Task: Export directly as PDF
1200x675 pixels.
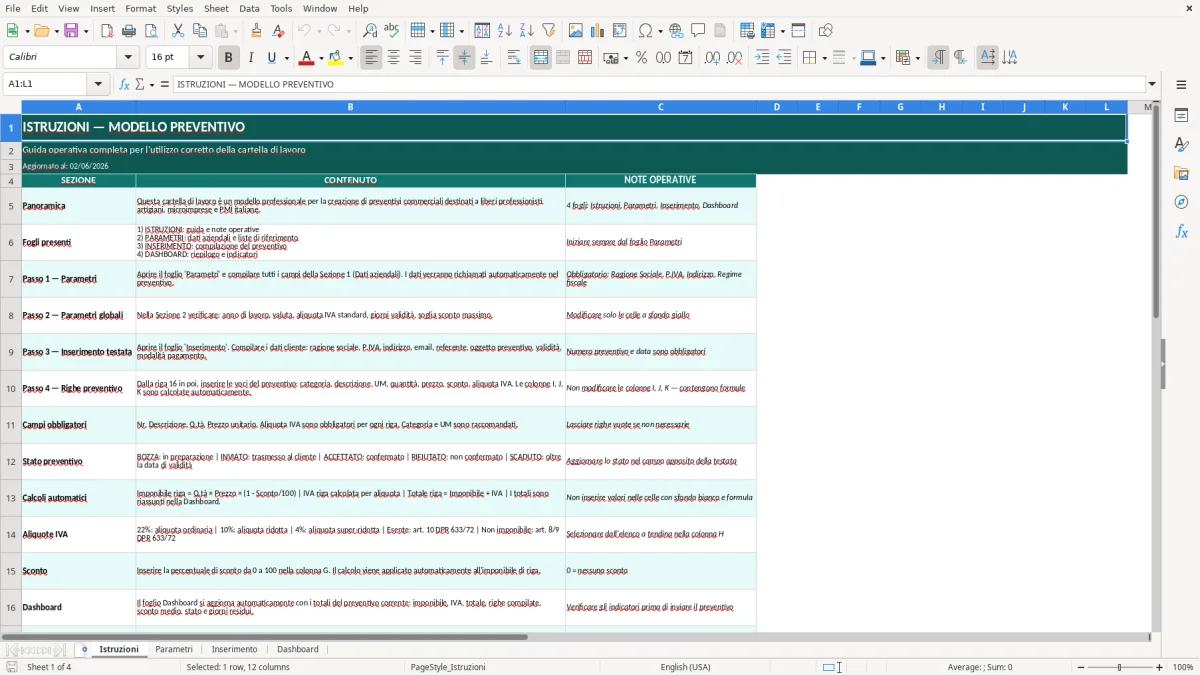Action: click(x=107, y=31)
